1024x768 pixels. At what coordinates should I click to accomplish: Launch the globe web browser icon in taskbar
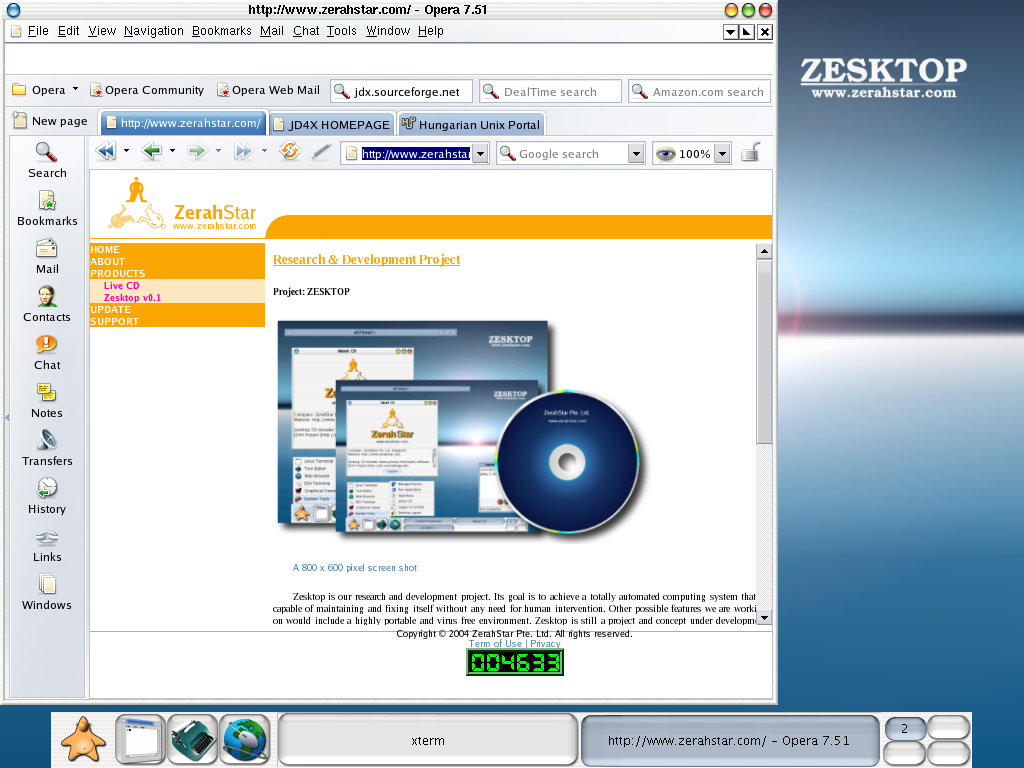(245, 739)
